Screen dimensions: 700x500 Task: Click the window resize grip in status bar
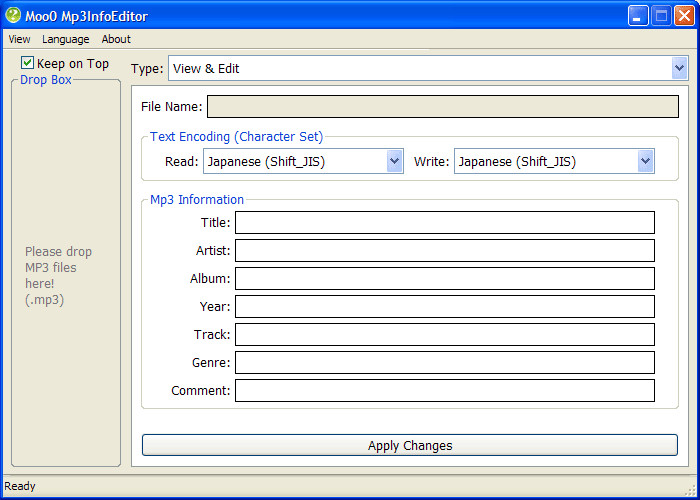point(691,491)
